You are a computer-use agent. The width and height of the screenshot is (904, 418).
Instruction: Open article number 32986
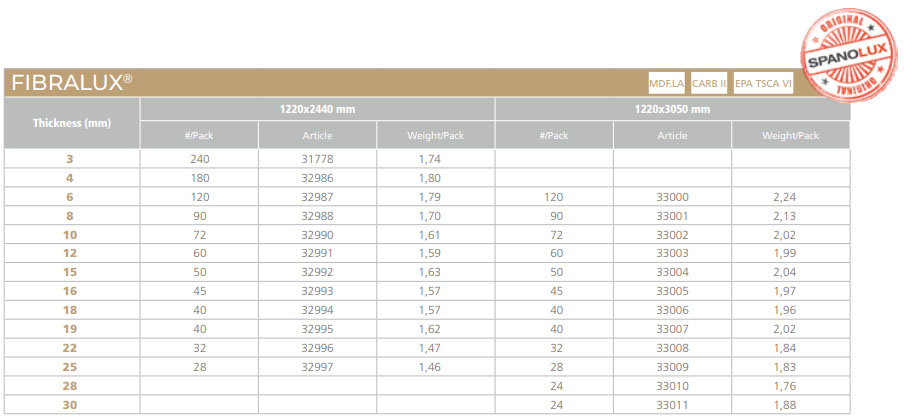point(317,178)
